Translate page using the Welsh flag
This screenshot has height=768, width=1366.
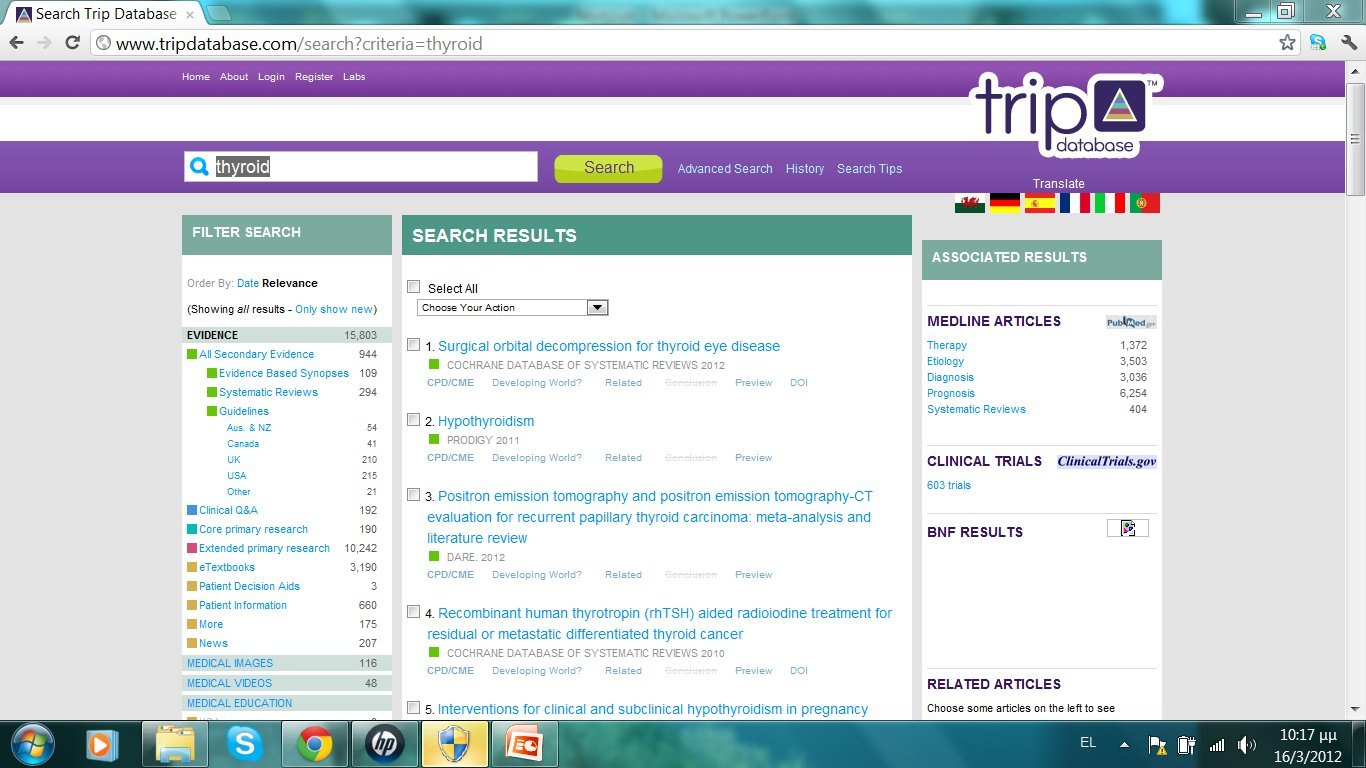tap(970, 203)
